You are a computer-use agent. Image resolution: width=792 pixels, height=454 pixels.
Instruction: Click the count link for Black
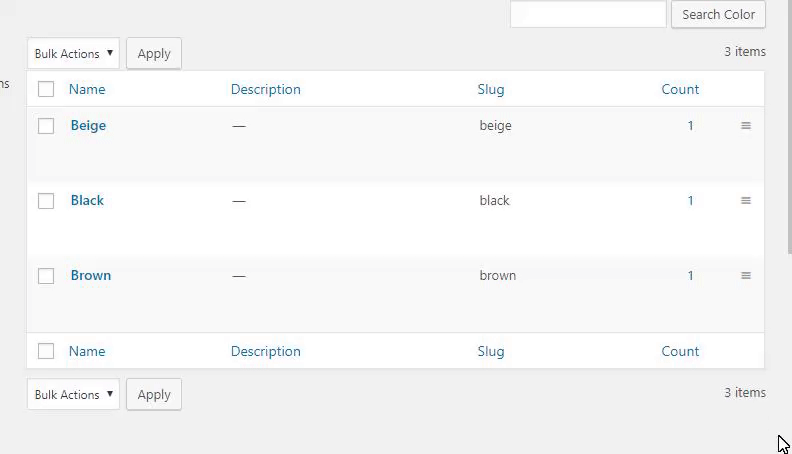[x=690, y=201]
